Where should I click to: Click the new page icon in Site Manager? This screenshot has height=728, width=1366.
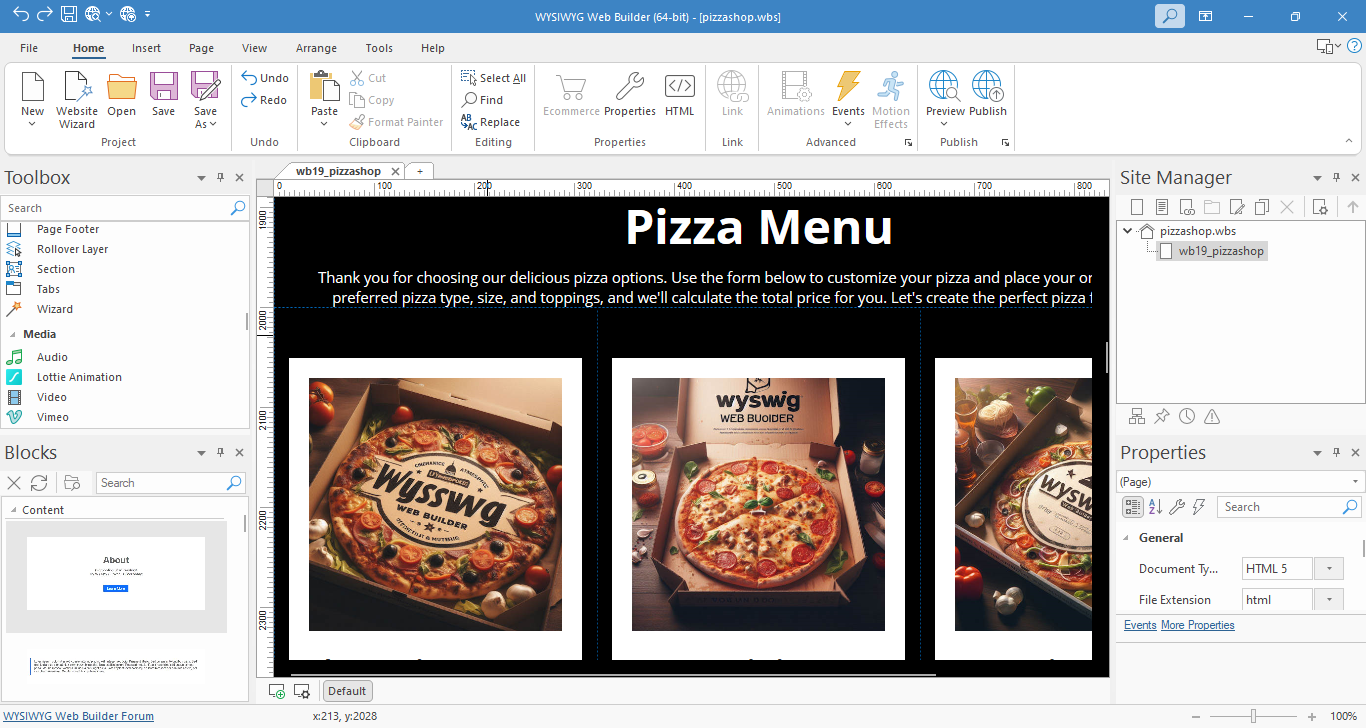coord(1137,207)
